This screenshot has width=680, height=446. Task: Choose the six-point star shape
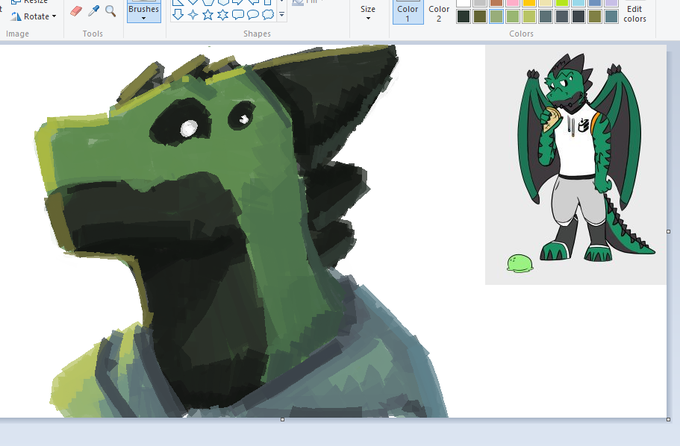coord(223,14)
